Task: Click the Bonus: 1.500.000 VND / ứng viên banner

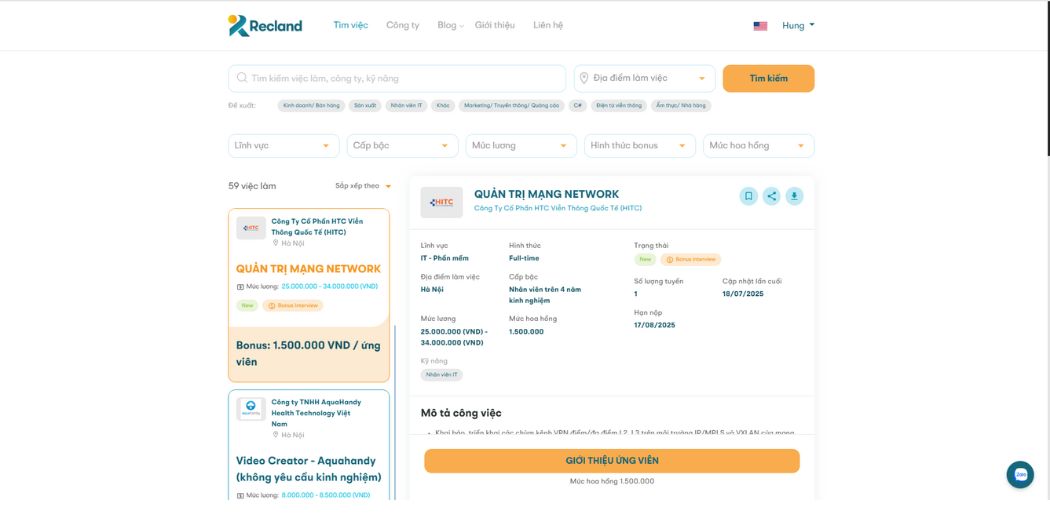Action: coord(309,354)
